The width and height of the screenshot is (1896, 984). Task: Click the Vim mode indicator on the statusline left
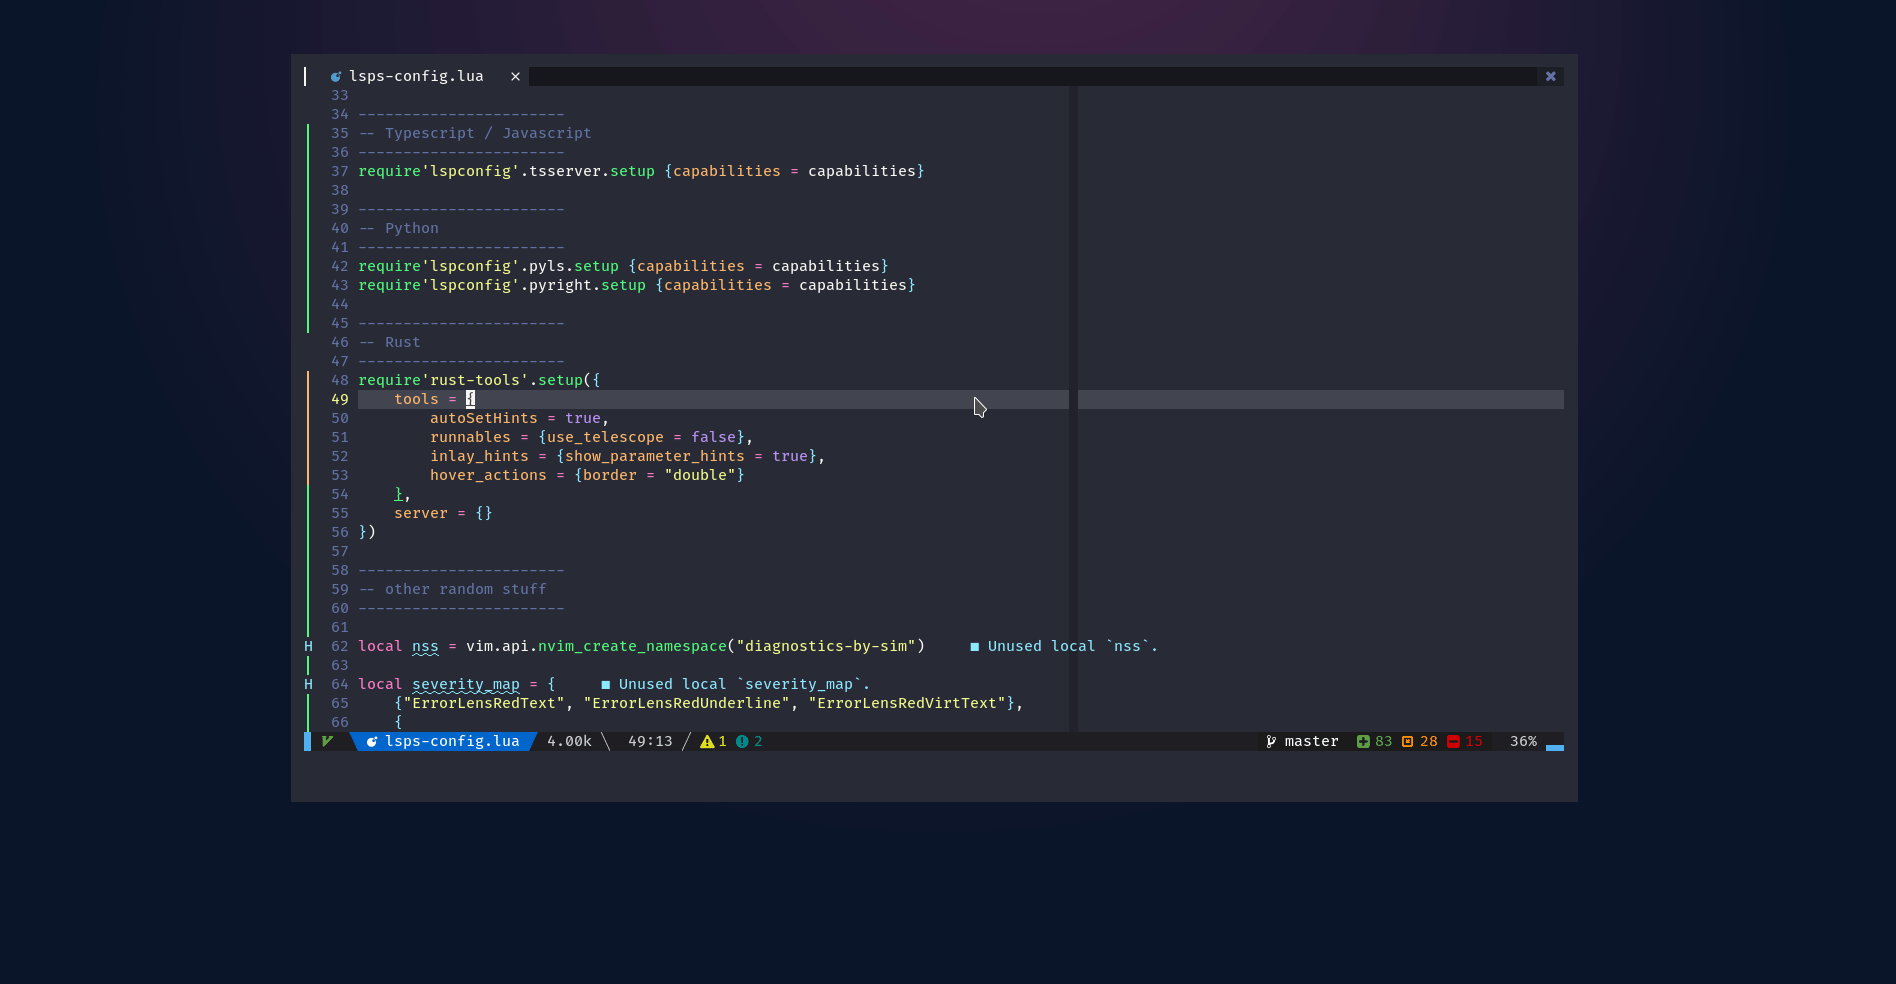(325, 741)
